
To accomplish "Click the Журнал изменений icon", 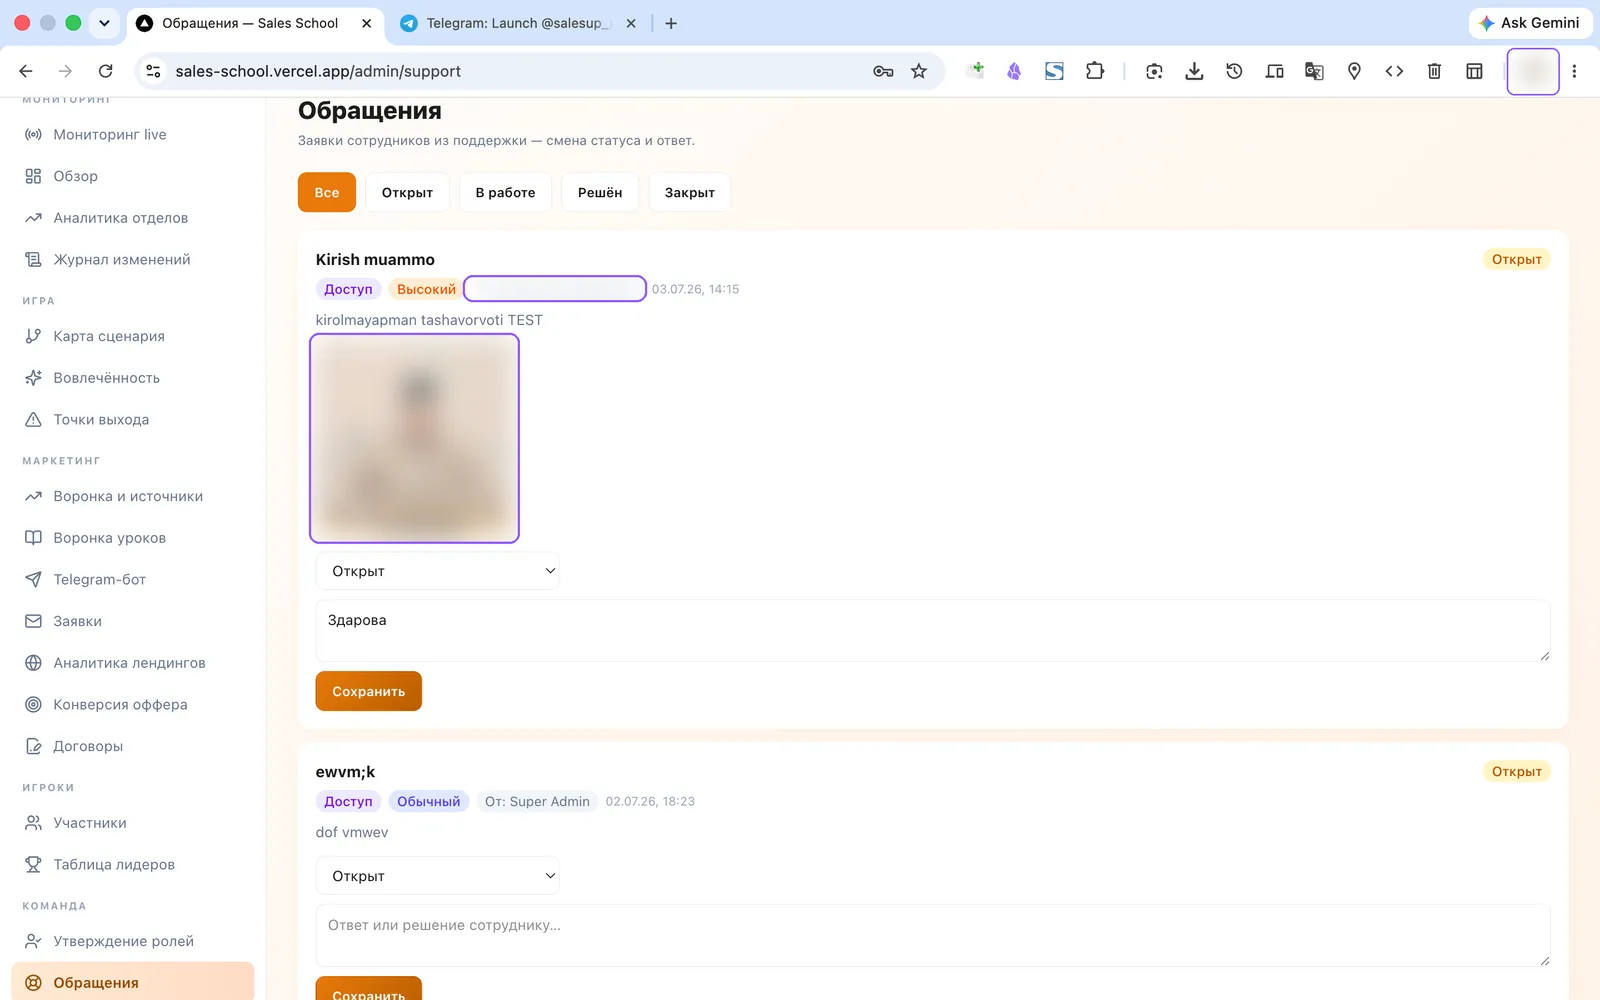I will tap(33, 260).
